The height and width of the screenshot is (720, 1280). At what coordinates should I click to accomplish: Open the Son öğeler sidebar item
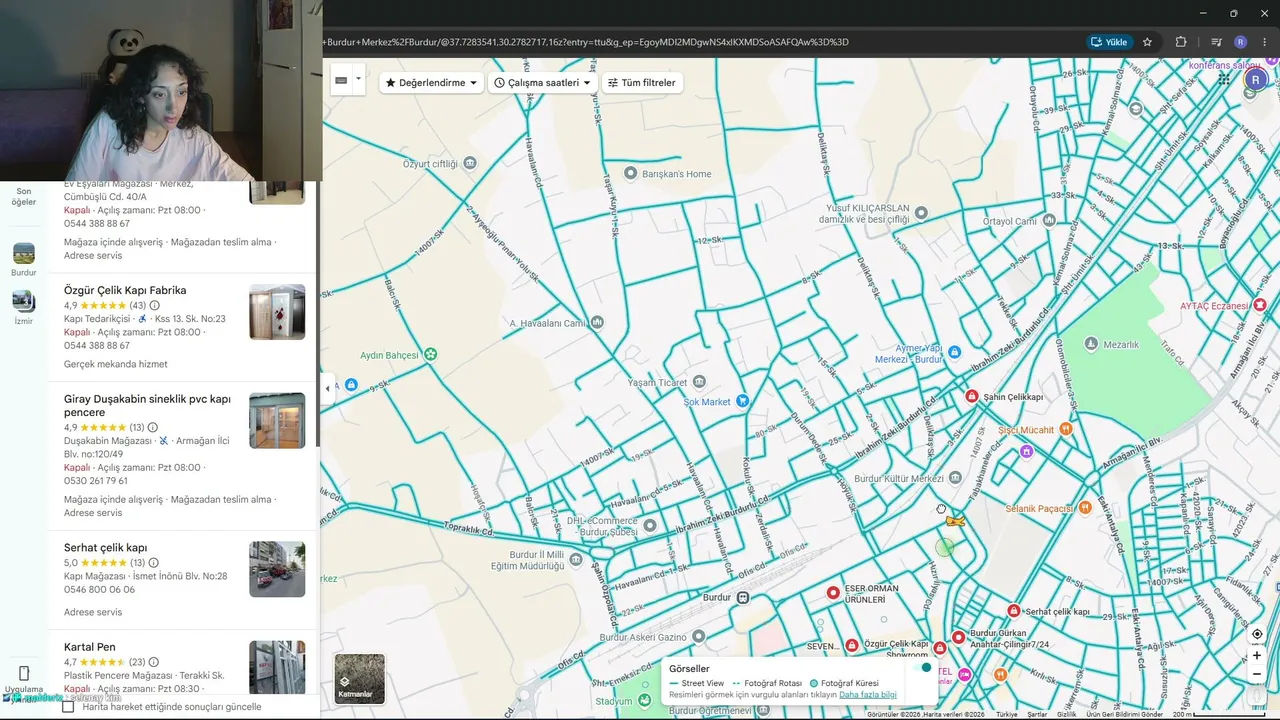23,196
